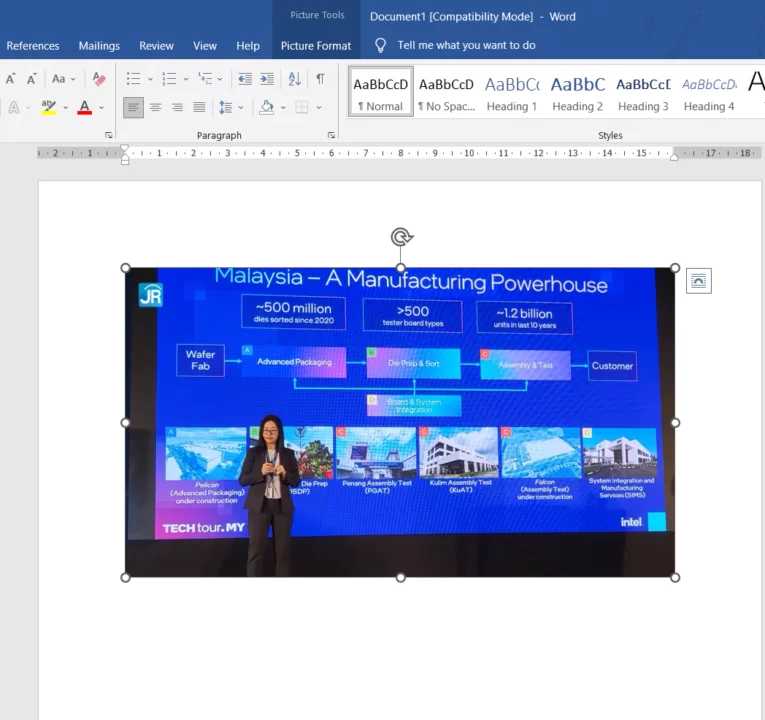Open the Bullets list dropdown arrow

[x=150, y=79]
